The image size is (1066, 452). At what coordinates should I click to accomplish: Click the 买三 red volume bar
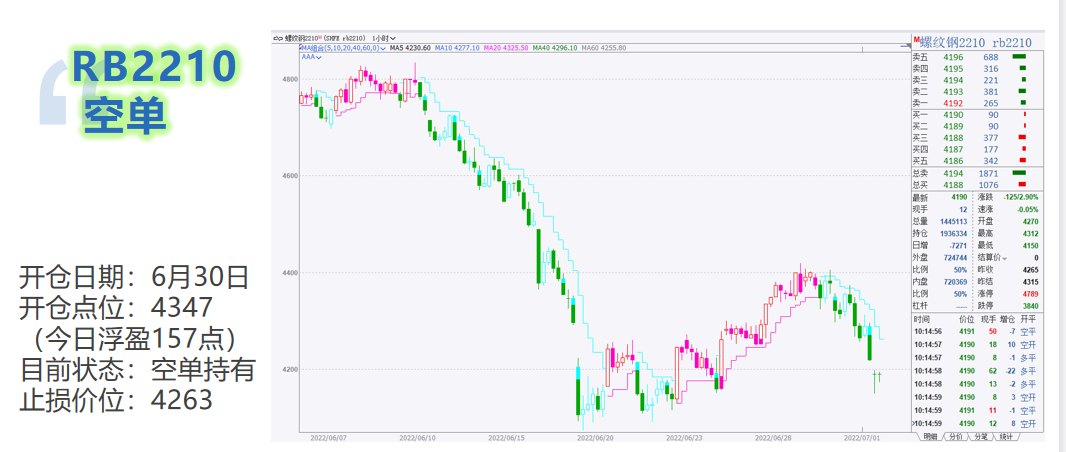(1022, 138)
